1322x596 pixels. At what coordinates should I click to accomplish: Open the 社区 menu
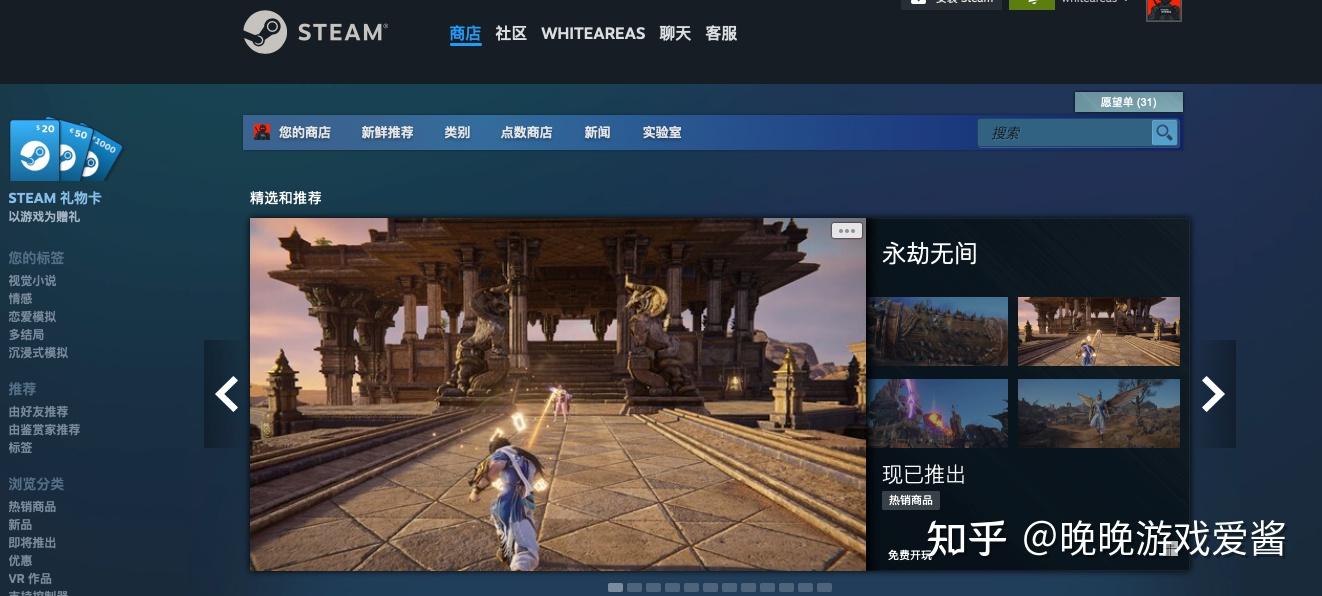point(511,33)
